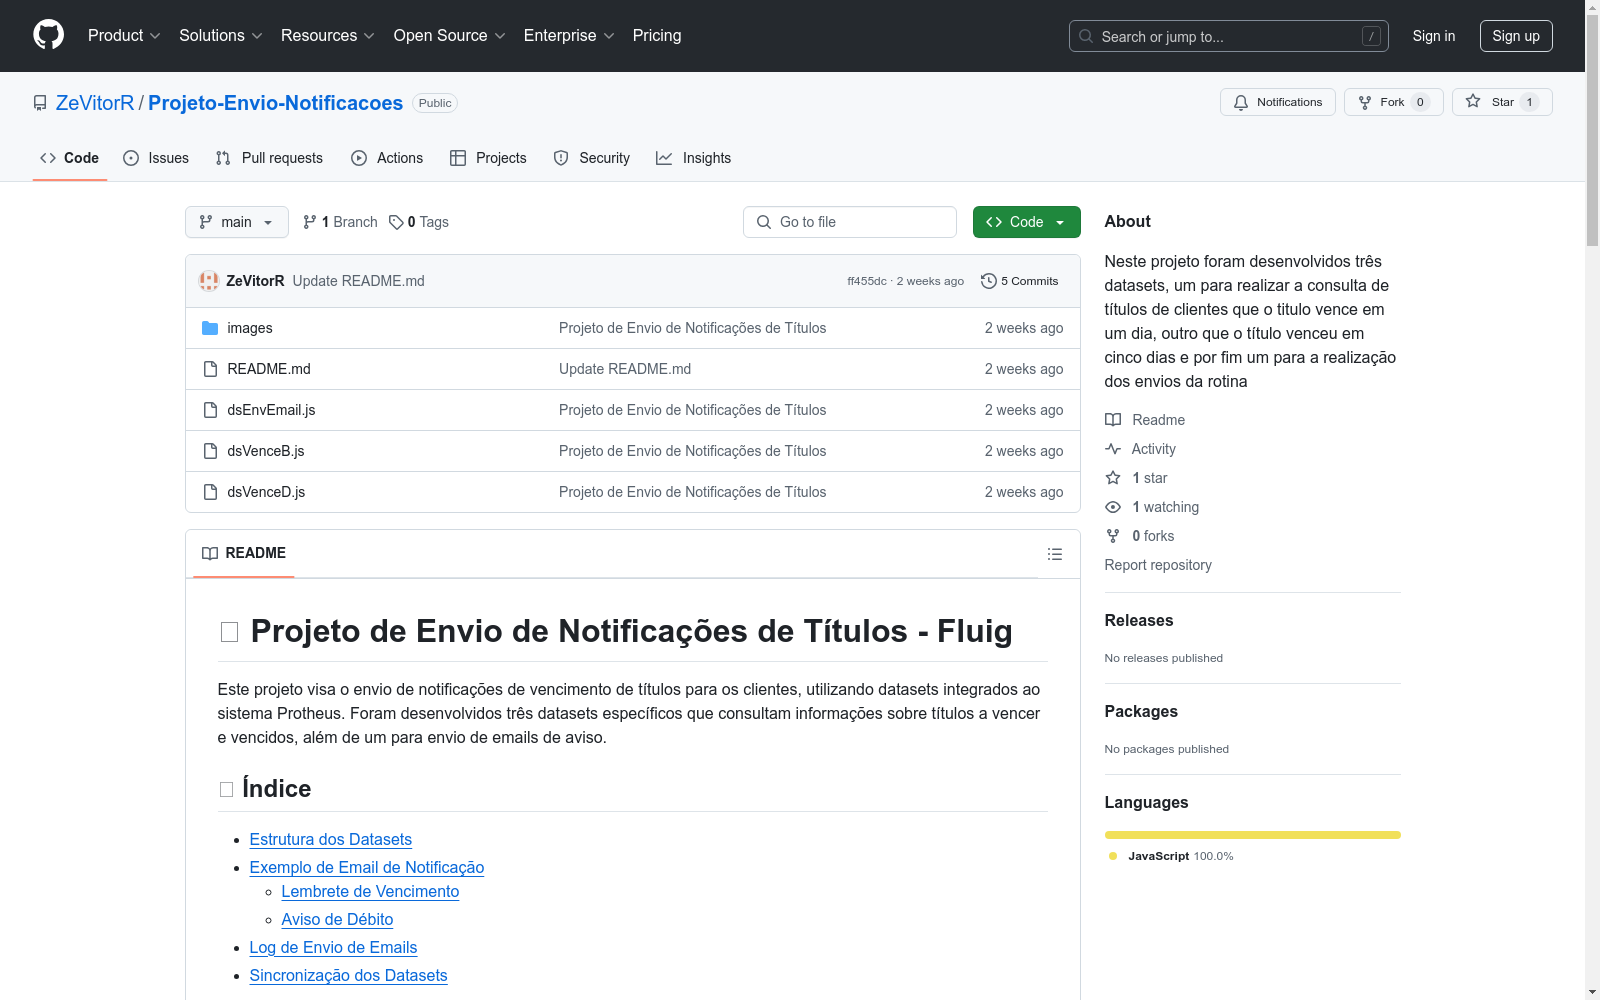Click the dsVenceD.js file icon

click(x=210, y=492)
